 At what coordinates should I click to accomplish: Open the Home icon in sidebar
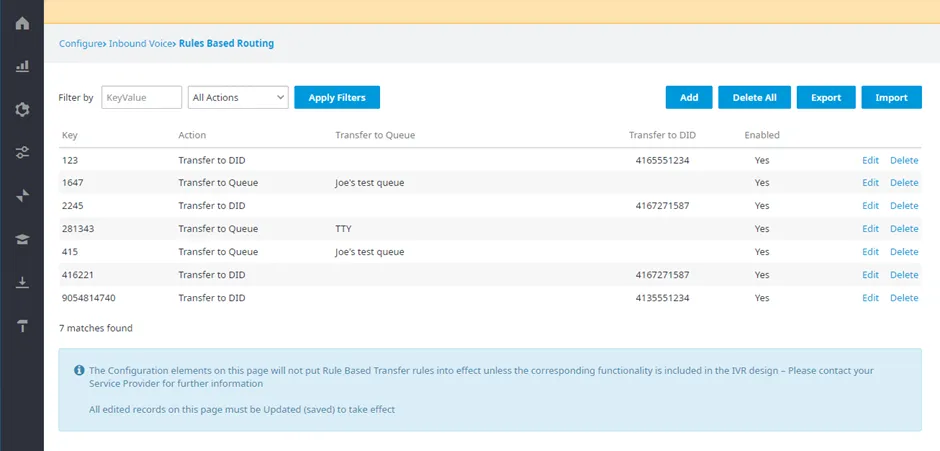tap(22, 24)
